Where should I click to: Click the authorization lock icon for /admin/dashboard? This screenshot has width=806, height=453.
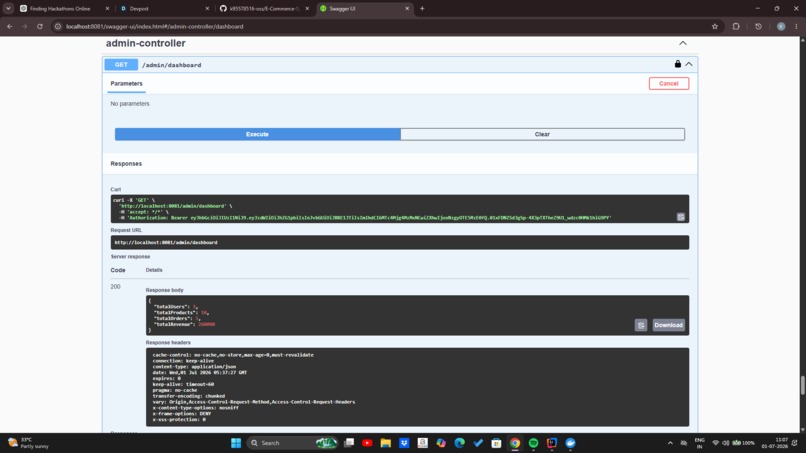tap(677, 64)
